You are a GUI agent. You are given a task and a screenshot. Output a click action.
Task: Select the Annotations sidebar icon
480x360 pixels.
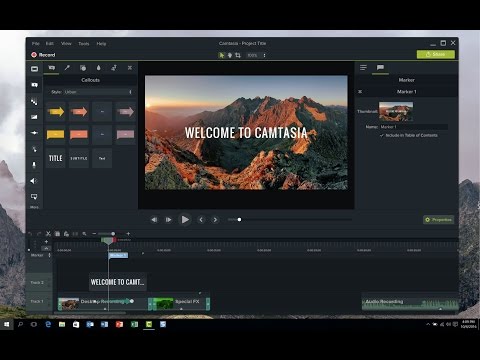[x=34, y=85]
